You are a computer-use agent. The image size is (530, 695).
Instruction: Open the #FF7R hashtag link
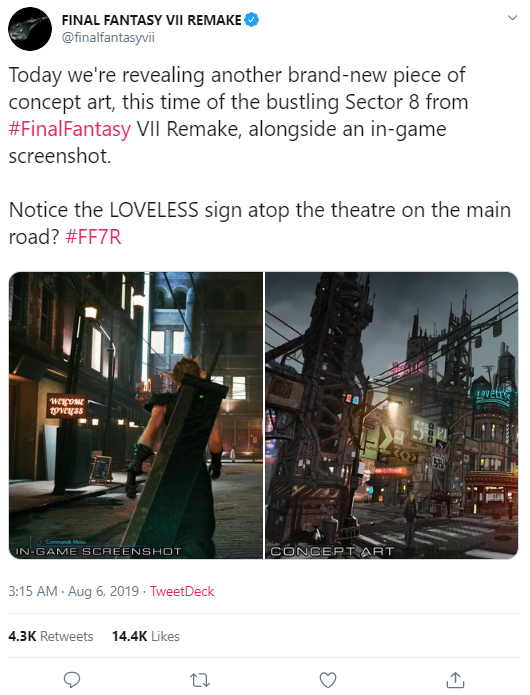[x=93, y=237]
